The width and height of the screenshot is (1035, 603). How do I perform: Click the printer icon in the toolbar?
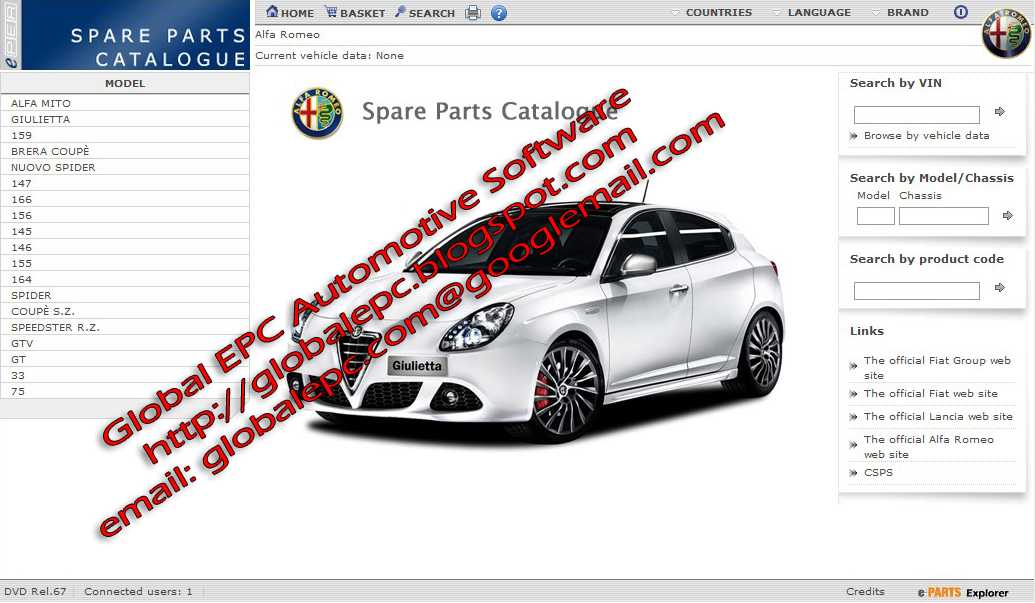tap(473, 13)
